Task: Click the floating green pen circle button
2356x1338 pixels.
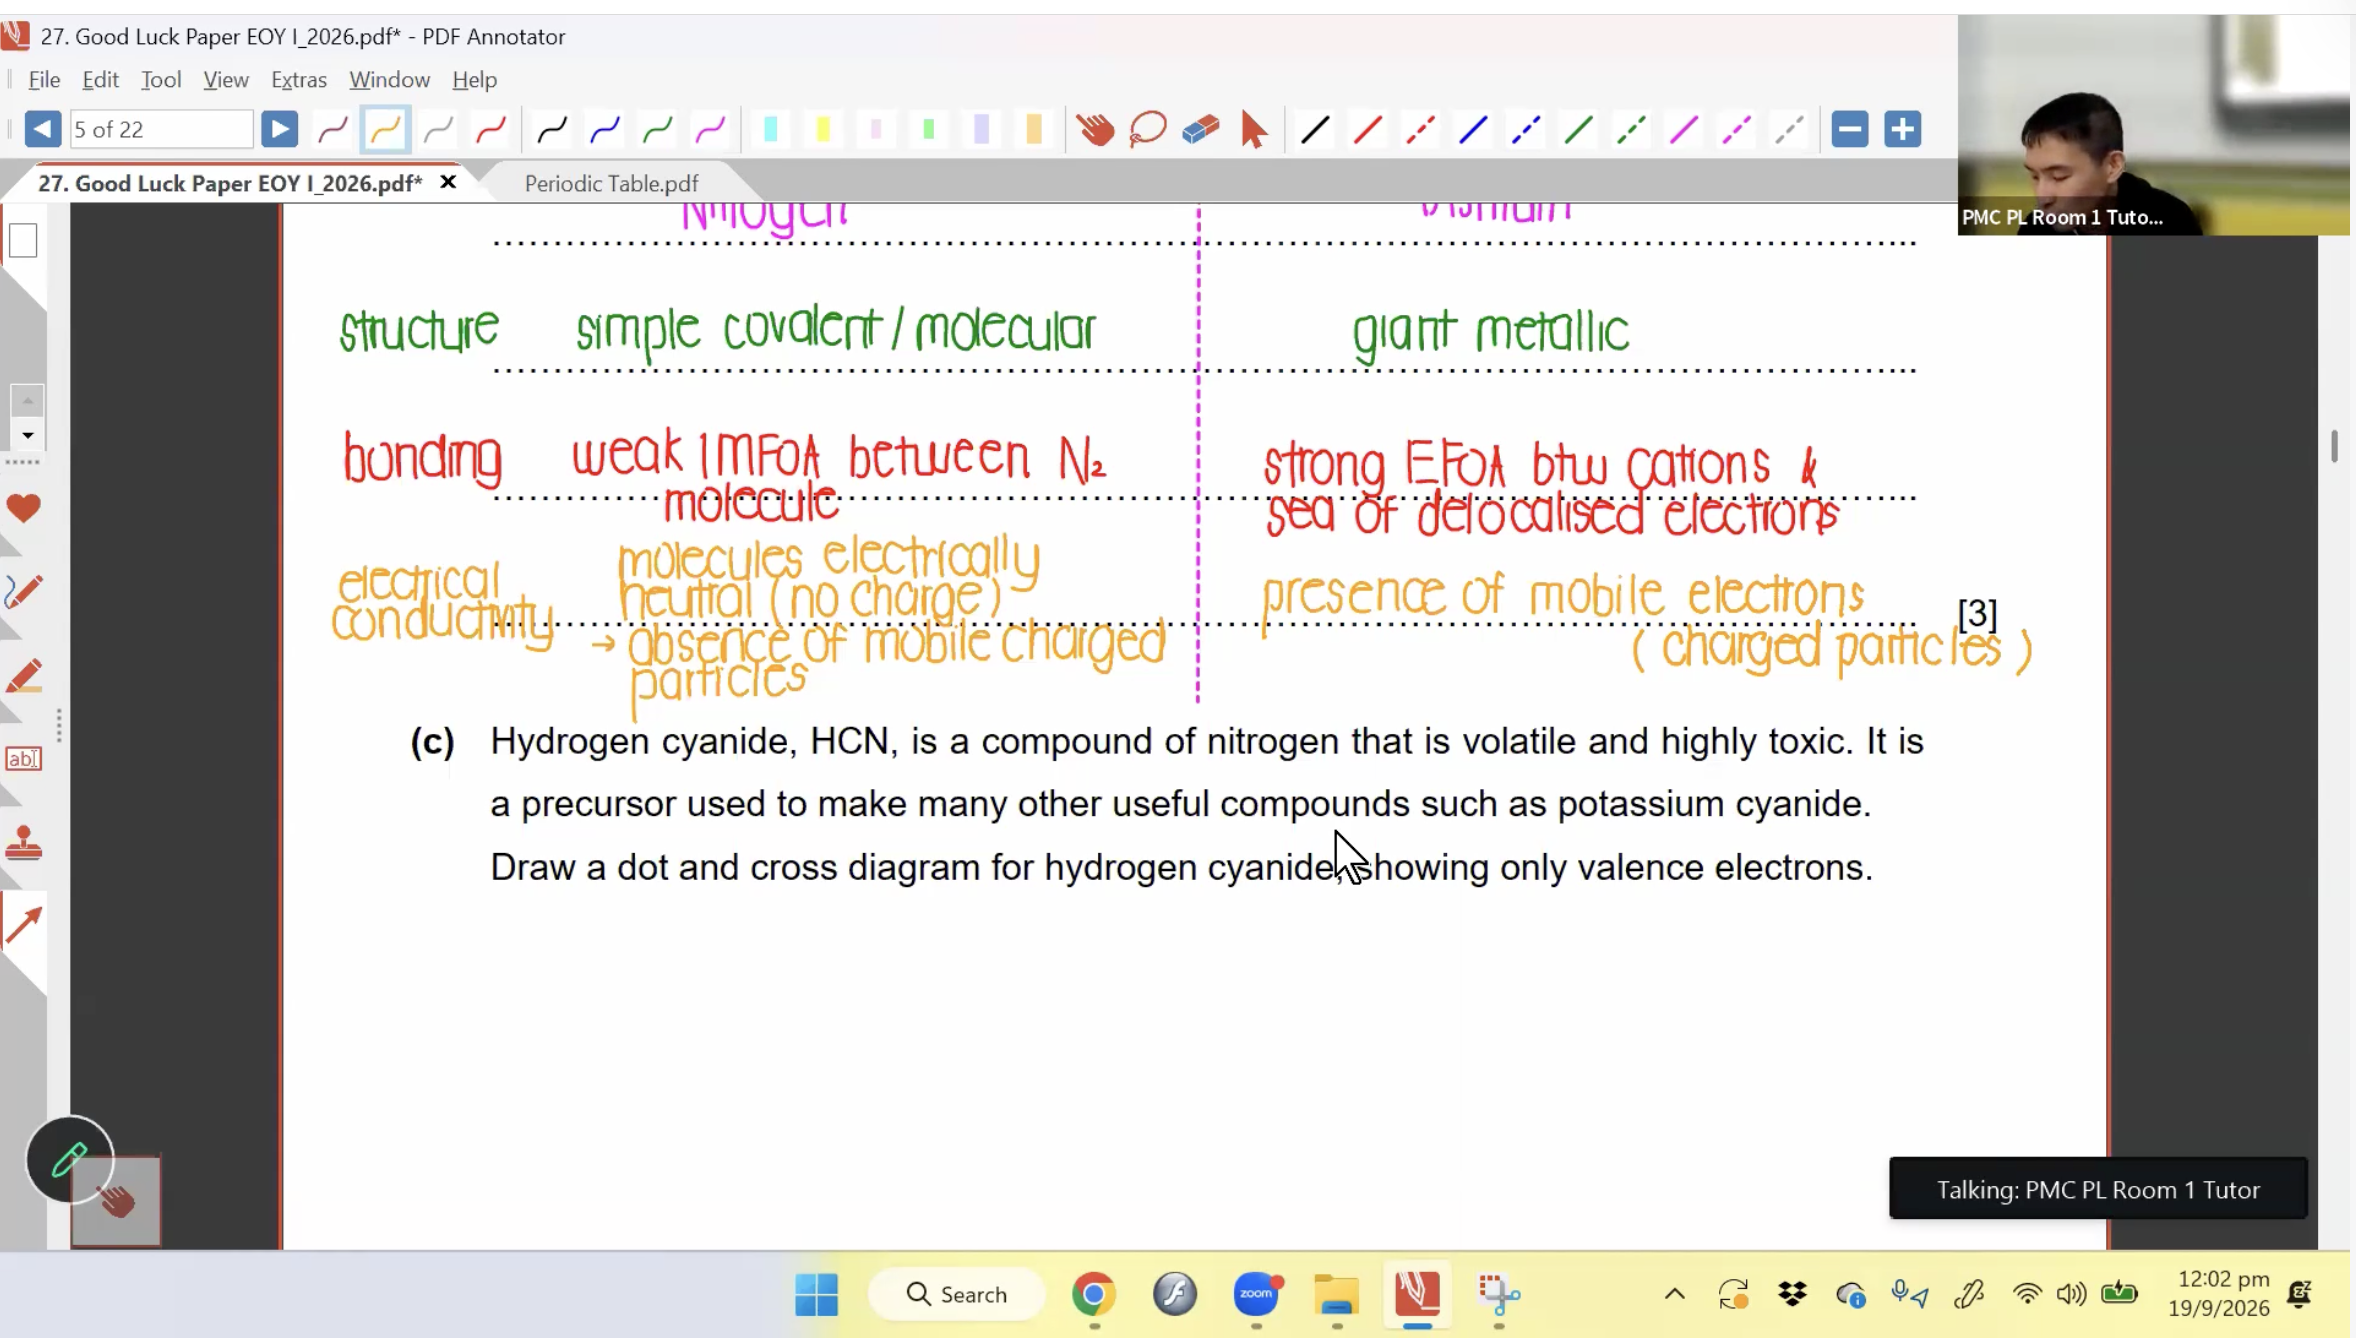Action: pyautogui.click(x=69, y=1159)
